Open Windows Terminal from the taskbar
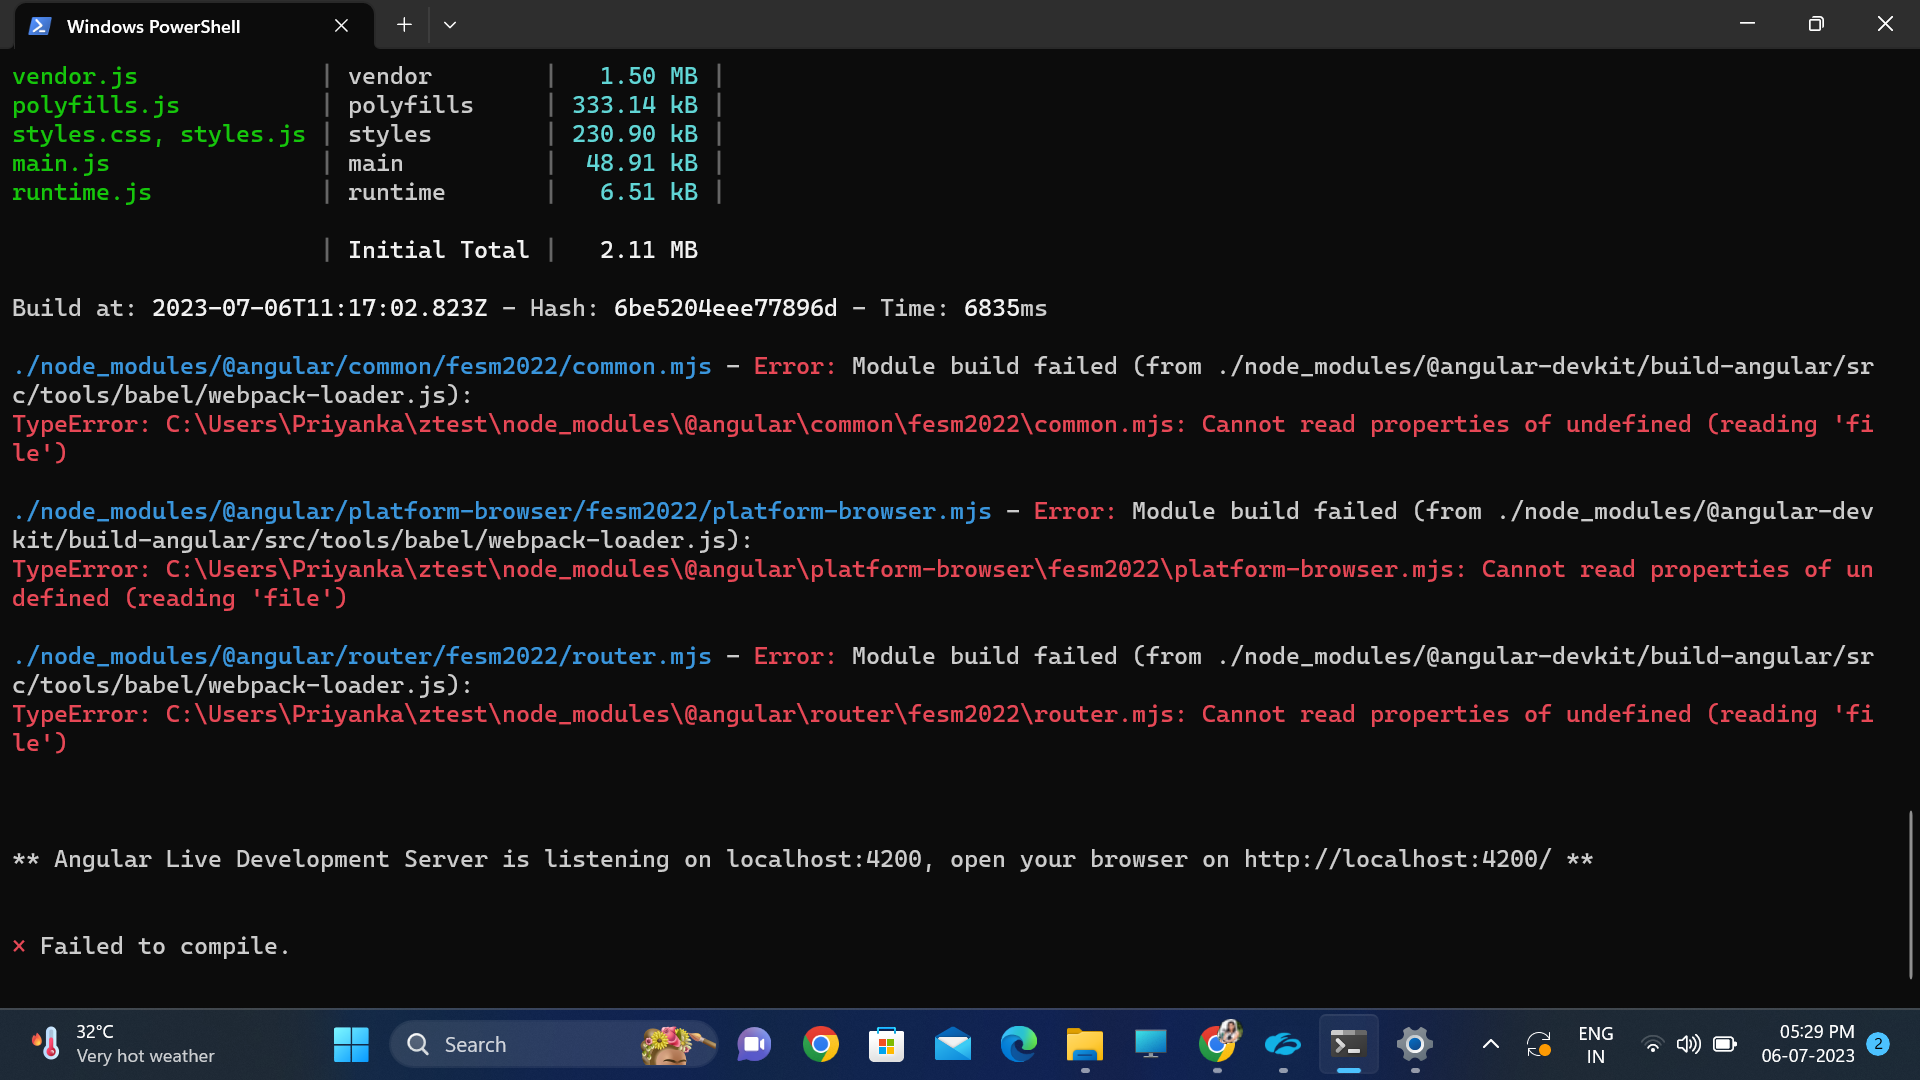This screenshot has height=1080, width=1920. 1348,1044
